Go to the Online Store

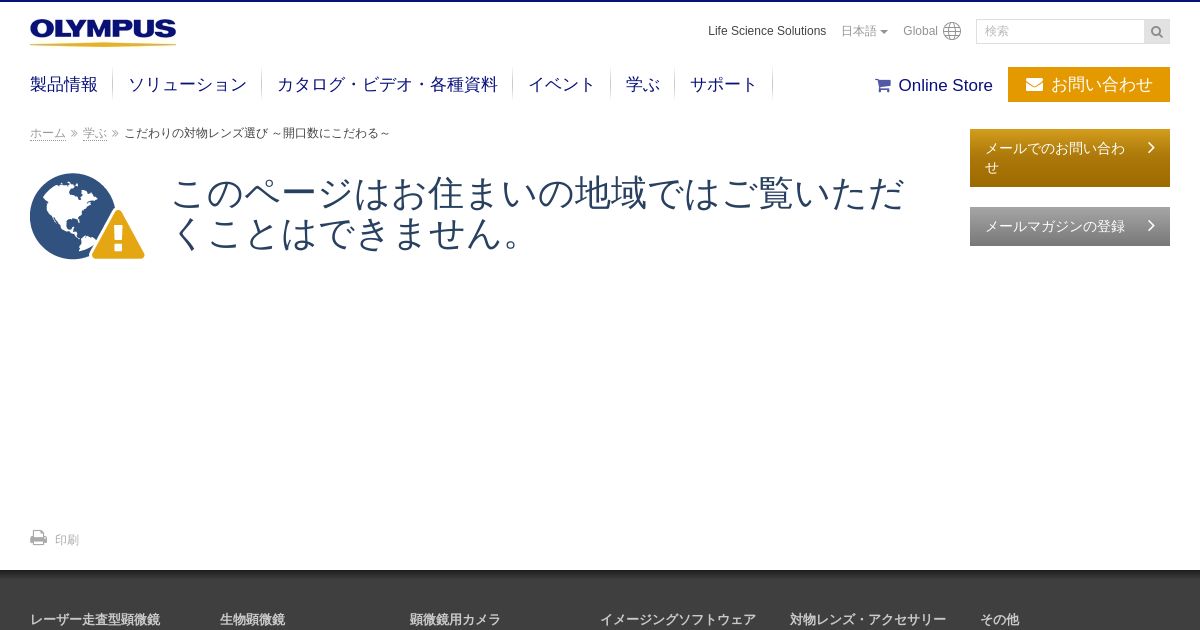(x=934, y=85)
